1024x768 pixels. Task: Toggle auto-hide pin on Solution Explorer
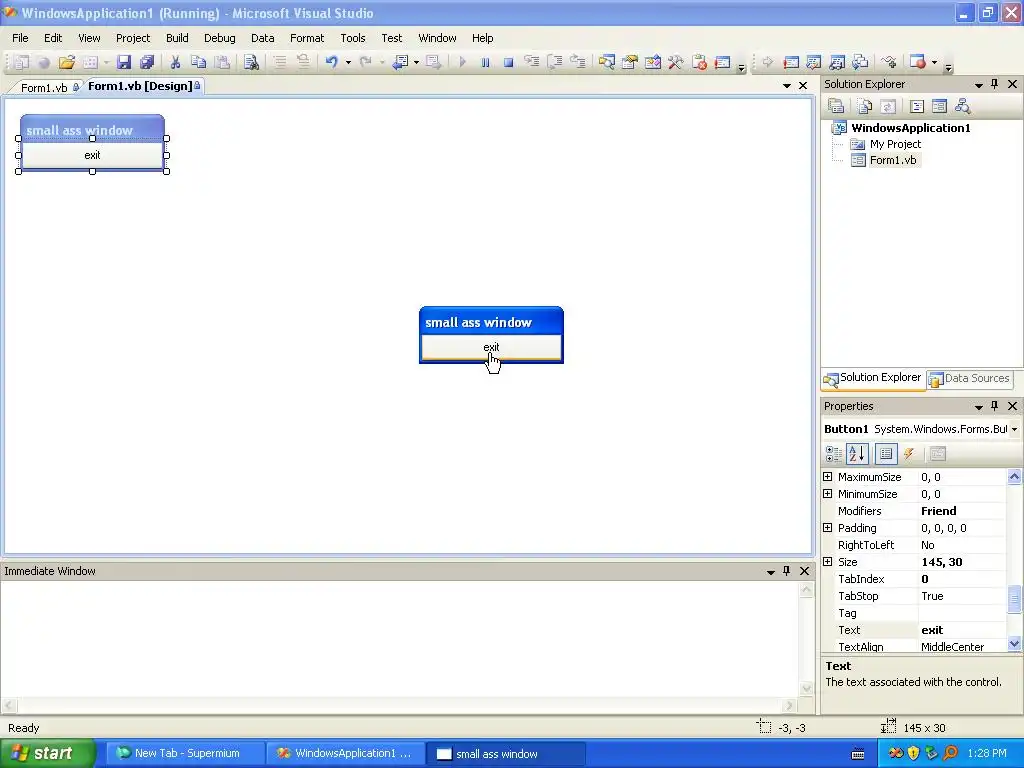click(995, 84)
